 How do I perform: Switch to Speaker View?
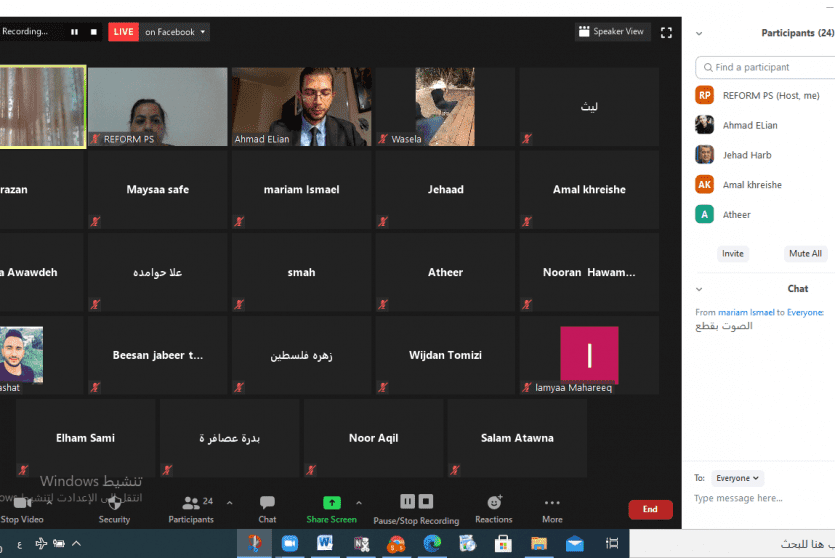611,31
